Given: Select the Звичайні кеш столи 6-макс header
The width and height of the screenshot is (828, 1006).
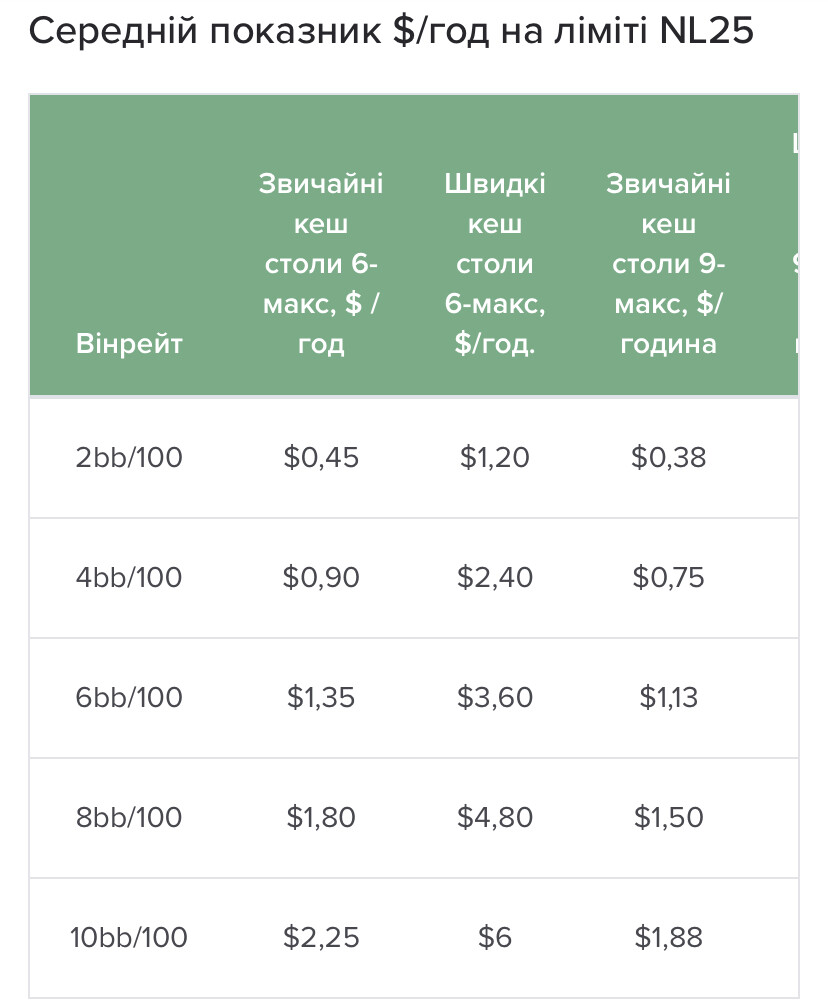Looking at the screenshot, I should pyautogui.click(x=321, y=263).
